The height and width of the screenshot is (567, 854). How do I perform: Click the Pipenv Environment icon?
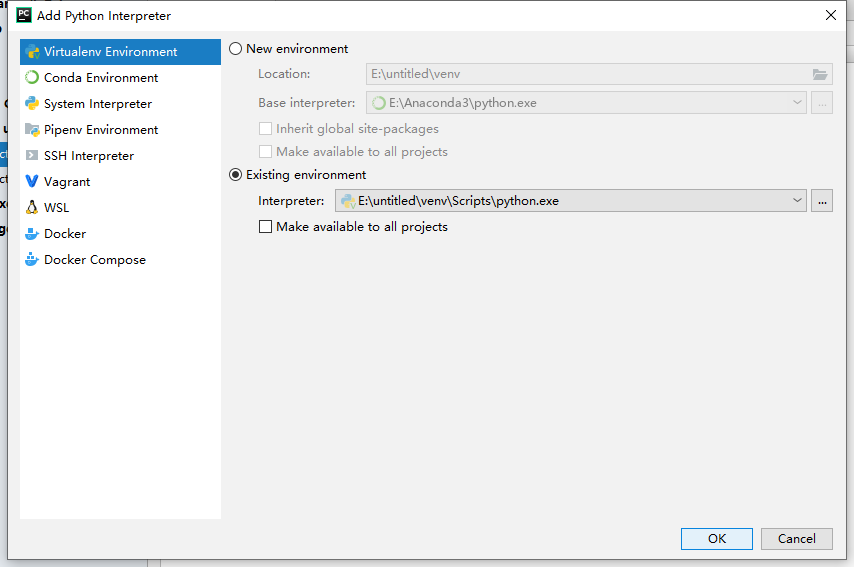point(32,130)
